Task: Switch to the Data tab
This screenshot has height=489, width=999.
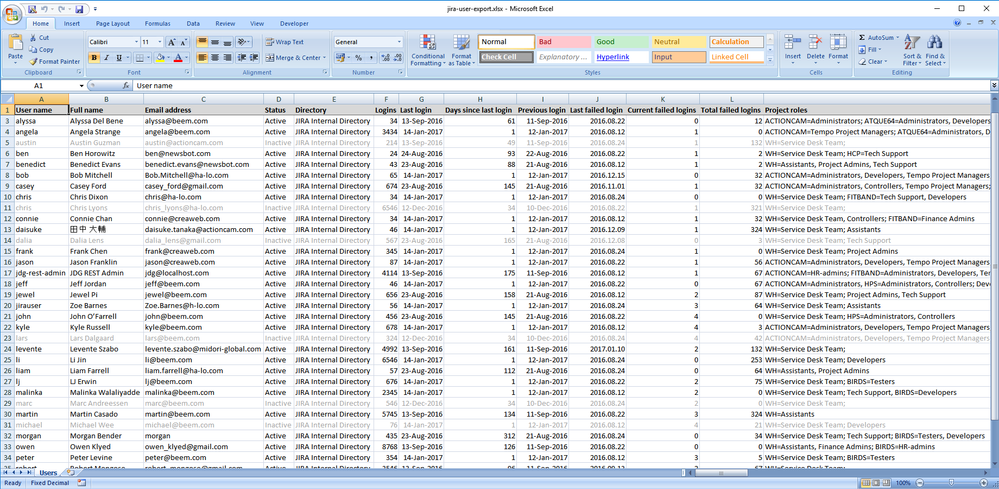Action: coord(193,24)
